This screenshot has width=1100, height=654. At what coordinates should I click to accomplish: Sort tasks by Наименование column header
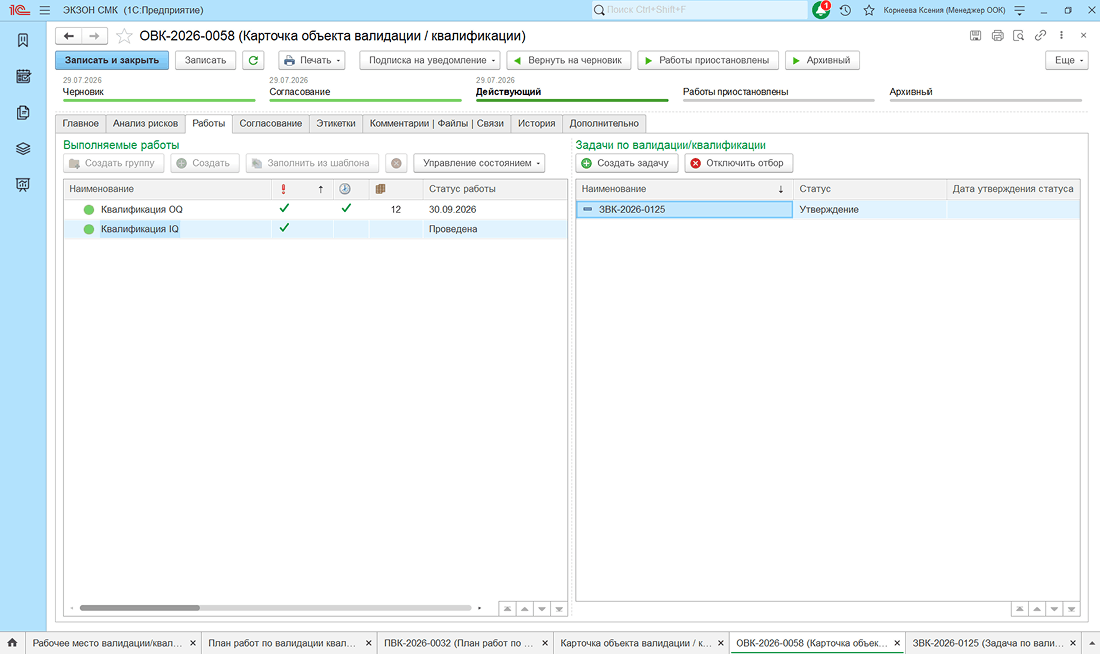[x=684, y=189]
